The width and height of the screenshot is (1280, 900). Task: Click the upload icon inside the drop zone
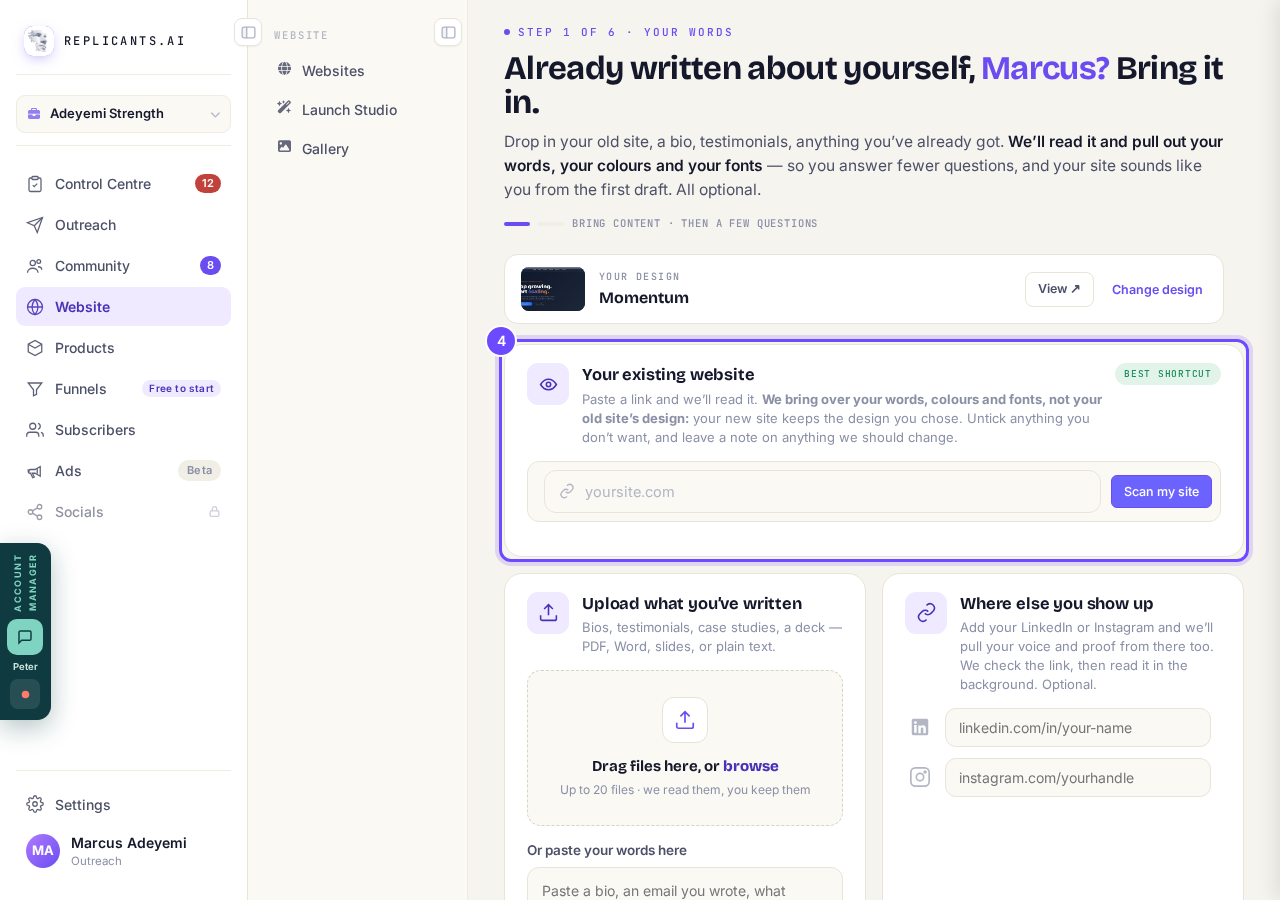(685, 720)
